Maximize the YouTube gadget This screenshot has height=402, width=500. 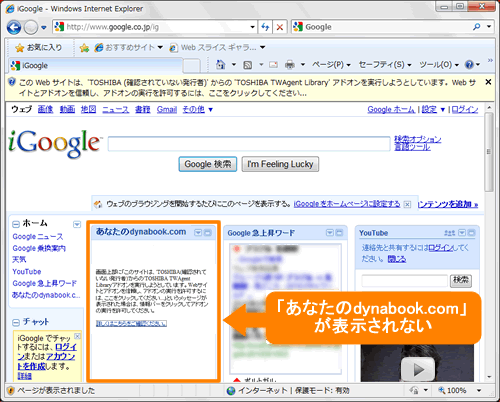click(471, 233)
